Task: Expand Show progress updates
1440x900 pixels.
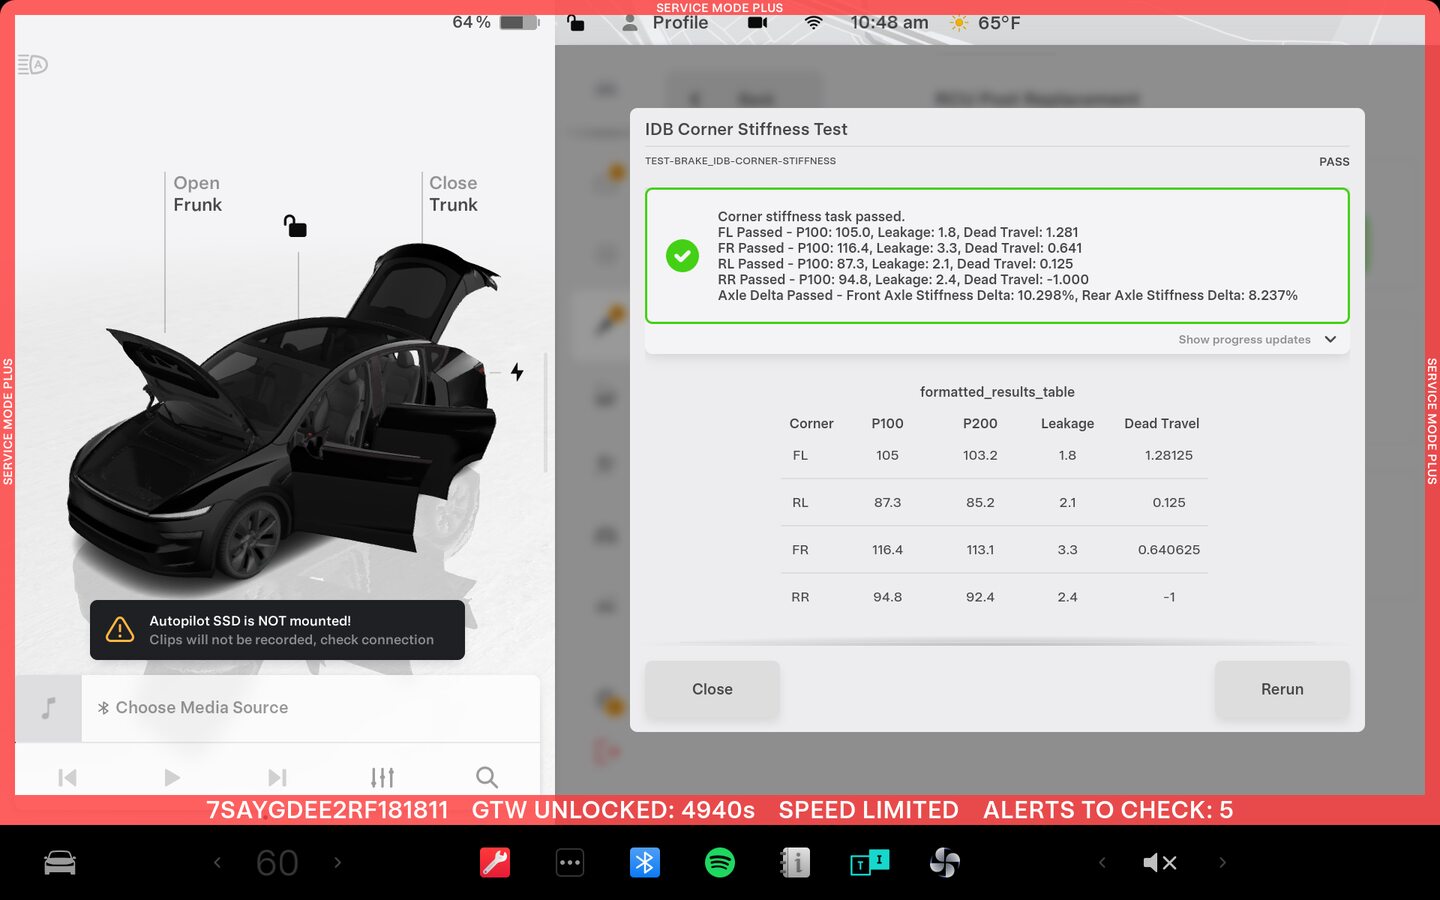Action: tap(1257, 340)
